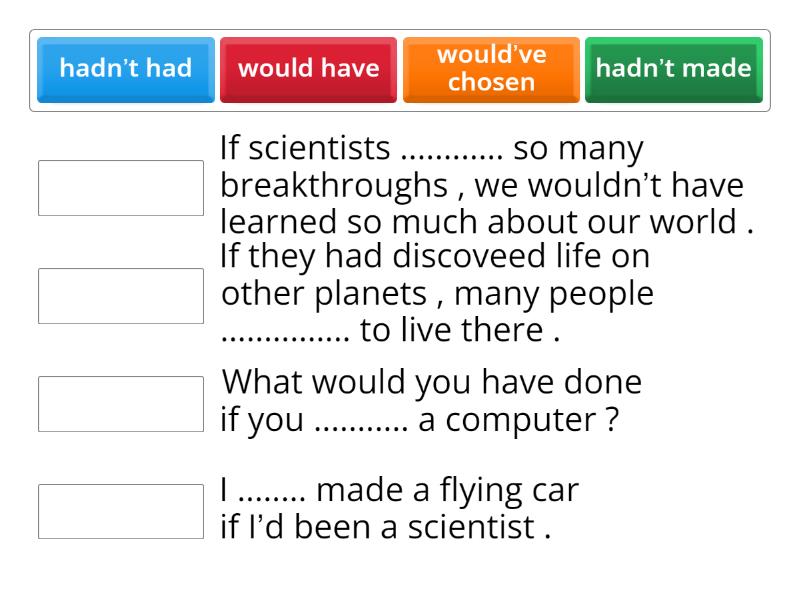Pick the red "would have" tile
This screenshot has width=800, height=600.
tap(308, 69)
